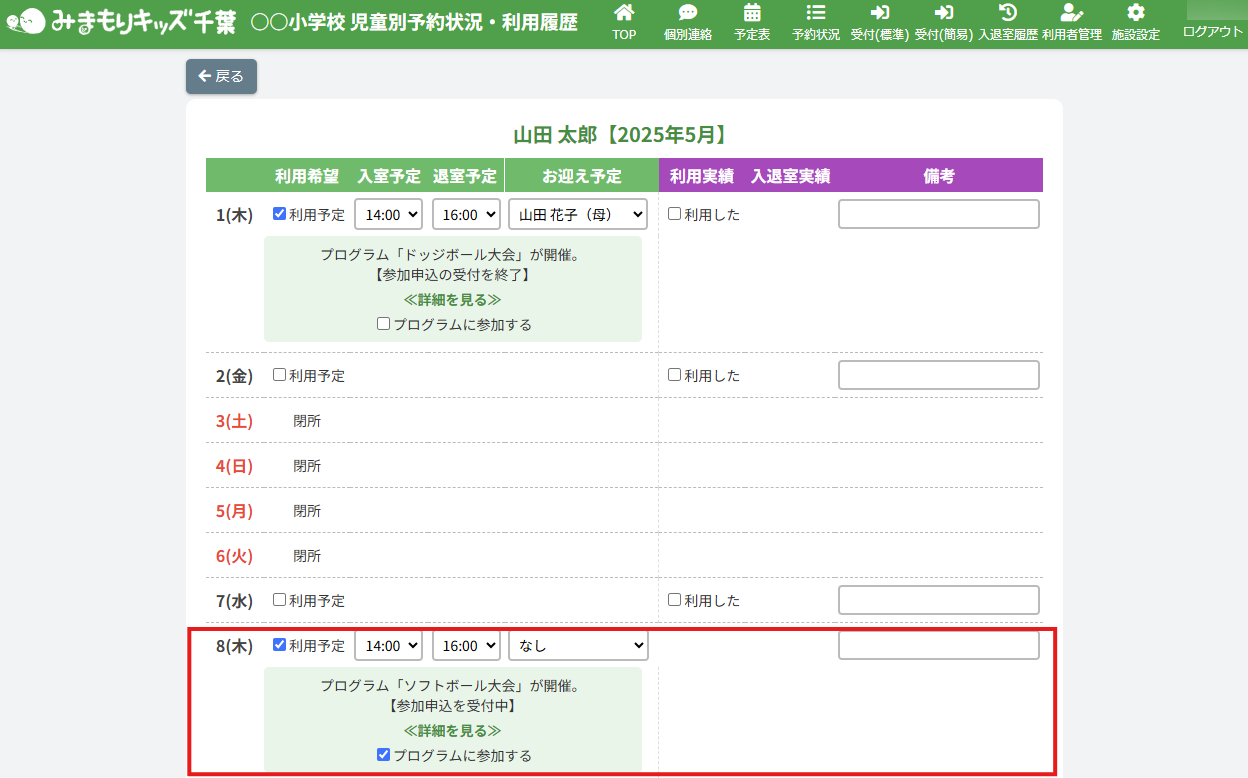Click the 戻る back button
The image size is (1248, 778).
221,76
